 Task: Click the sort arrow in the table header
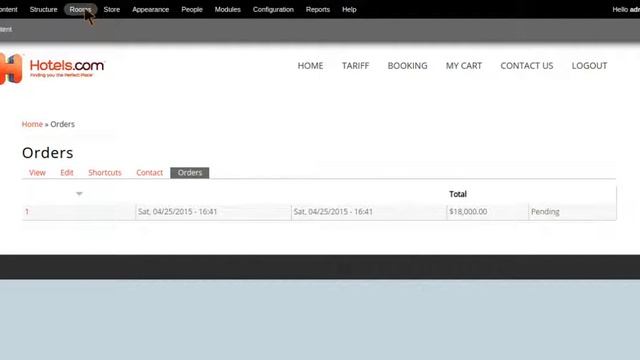(x=79, y=193)
